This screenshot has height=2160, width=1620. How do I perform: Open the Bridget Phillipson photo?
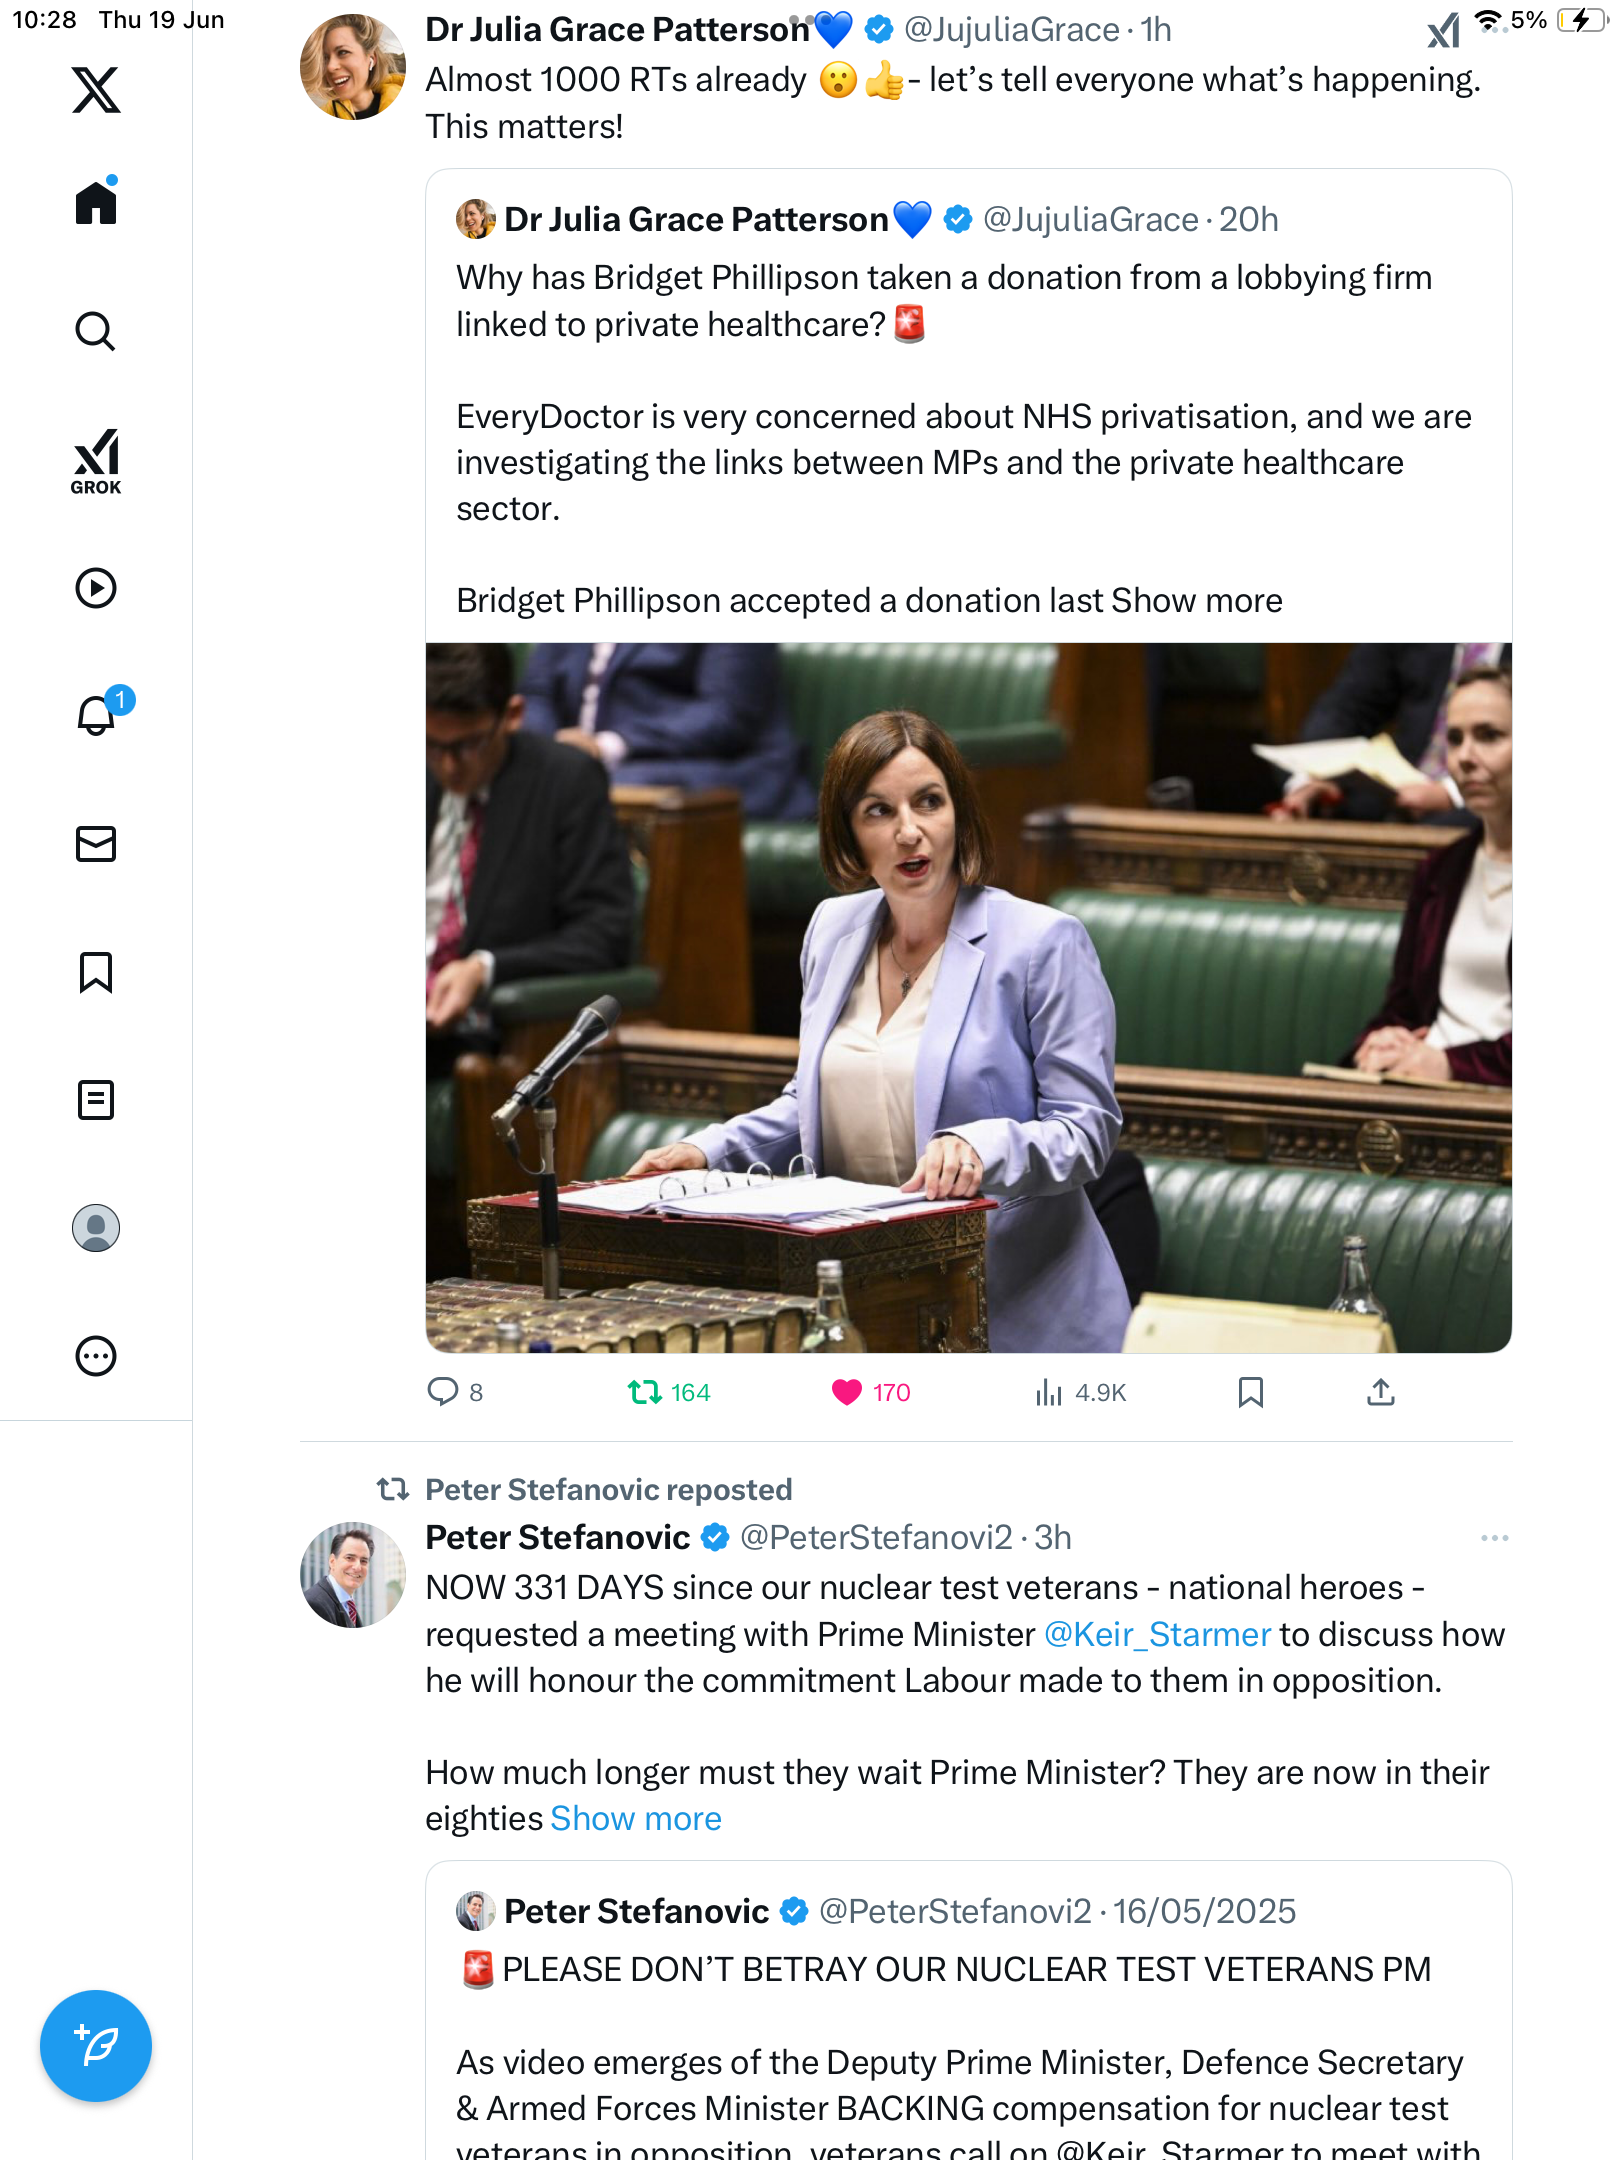[x=968, y=998]
